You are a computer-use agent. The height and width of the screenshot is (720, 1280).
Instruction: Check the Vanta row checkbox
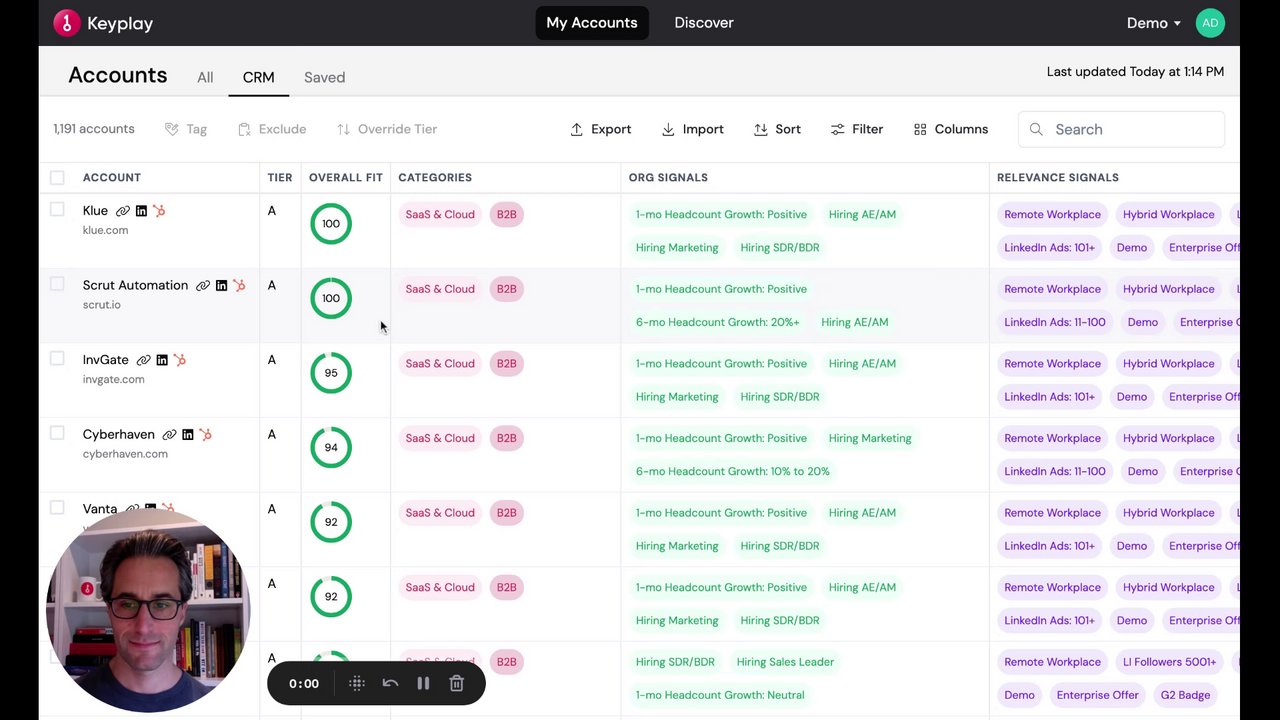coord(57,508)
